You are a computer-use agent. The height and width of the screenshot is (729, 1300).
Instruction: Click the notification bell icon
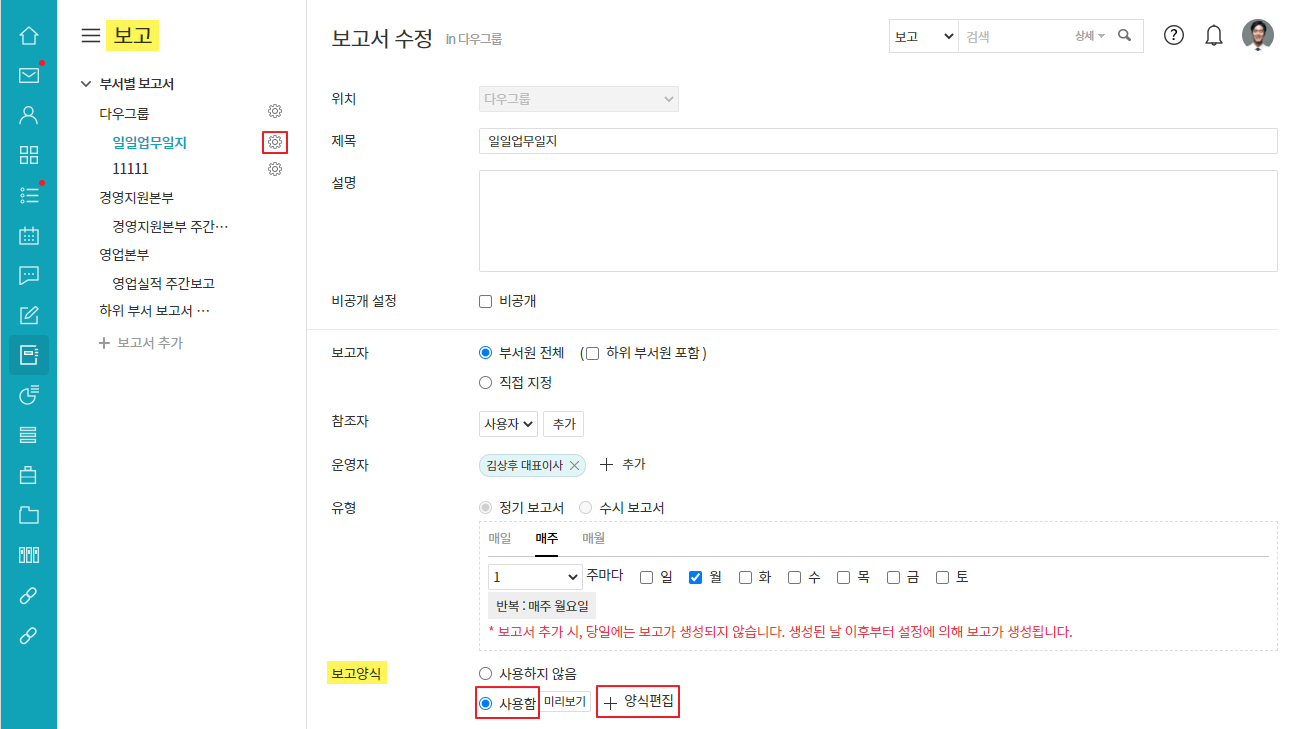1214,36
